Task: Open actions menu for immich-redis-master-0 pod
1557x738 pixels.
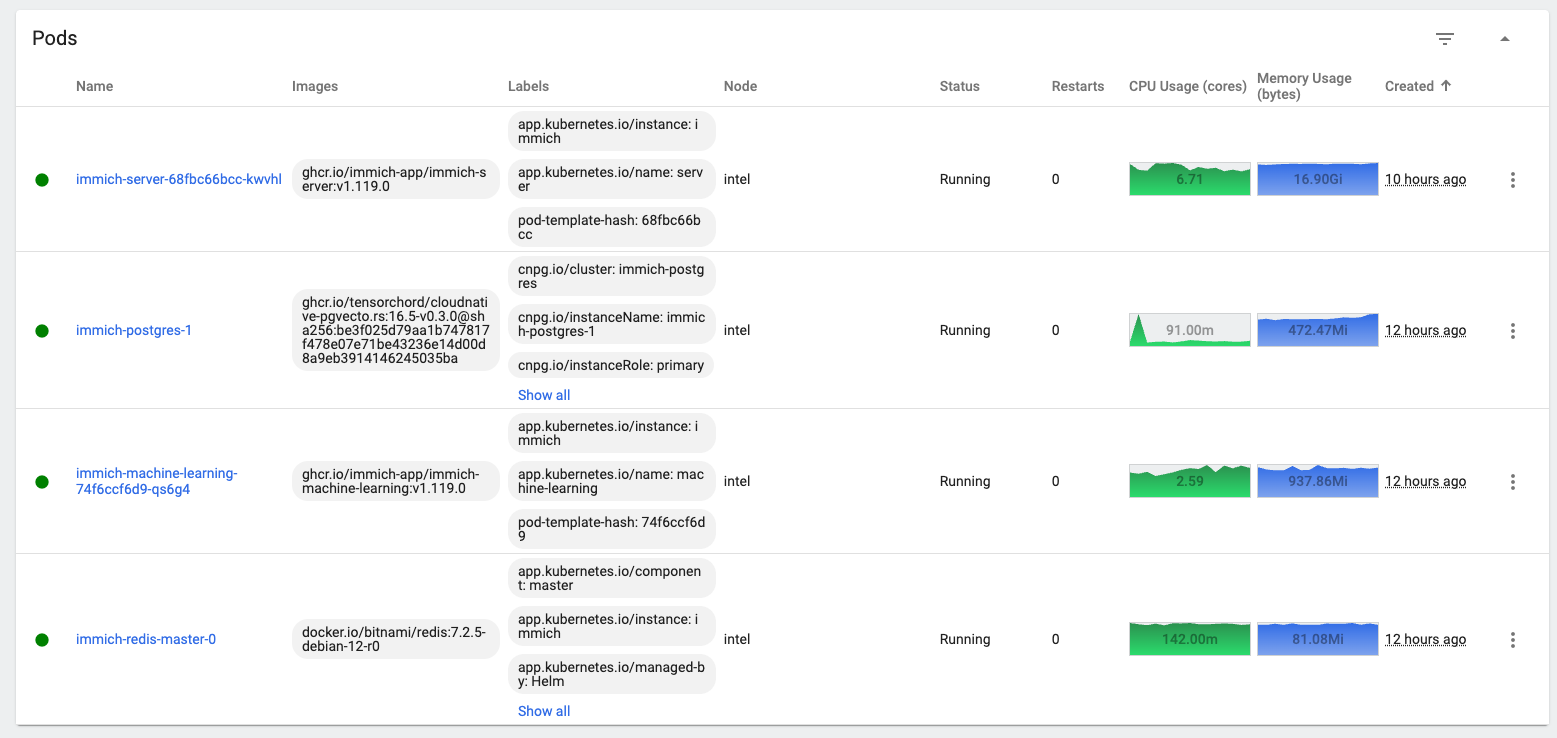Action: [x=1512, y=639]
